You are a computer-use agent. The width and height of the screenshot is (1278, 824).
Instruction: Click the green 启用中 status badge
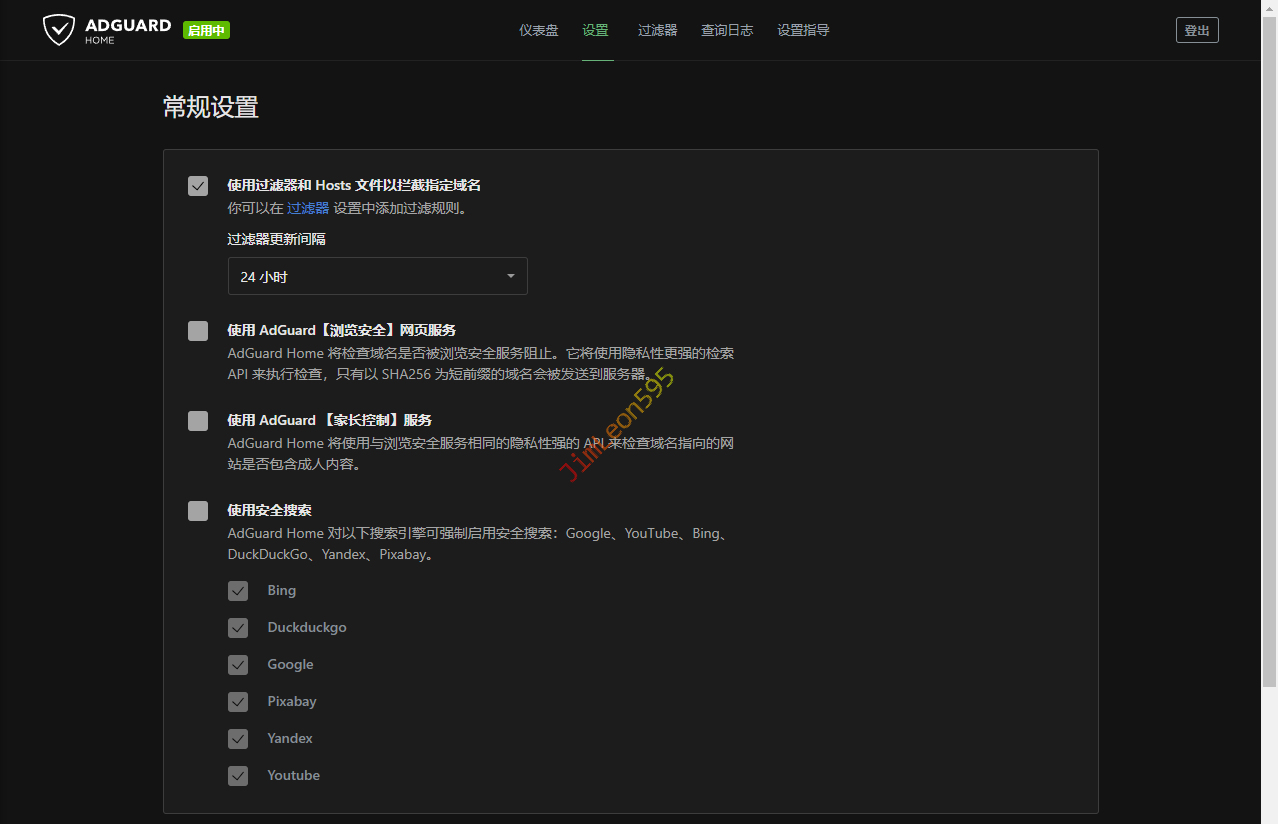click(x=206, y=31)
